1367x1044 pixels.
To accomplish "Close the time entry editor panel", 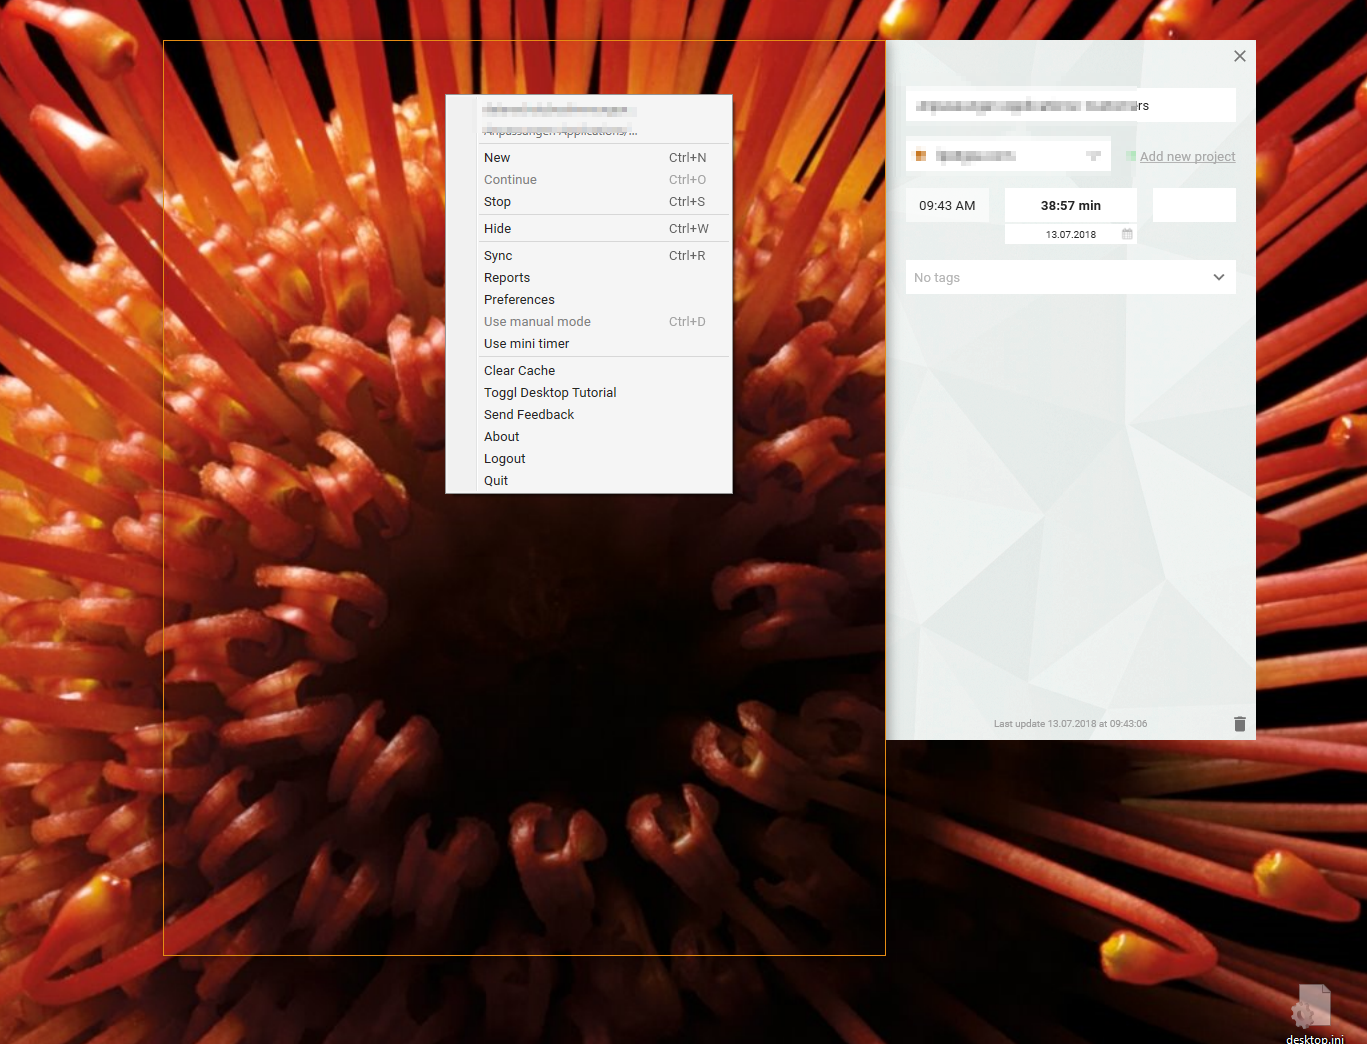I will coord(1240,56).
